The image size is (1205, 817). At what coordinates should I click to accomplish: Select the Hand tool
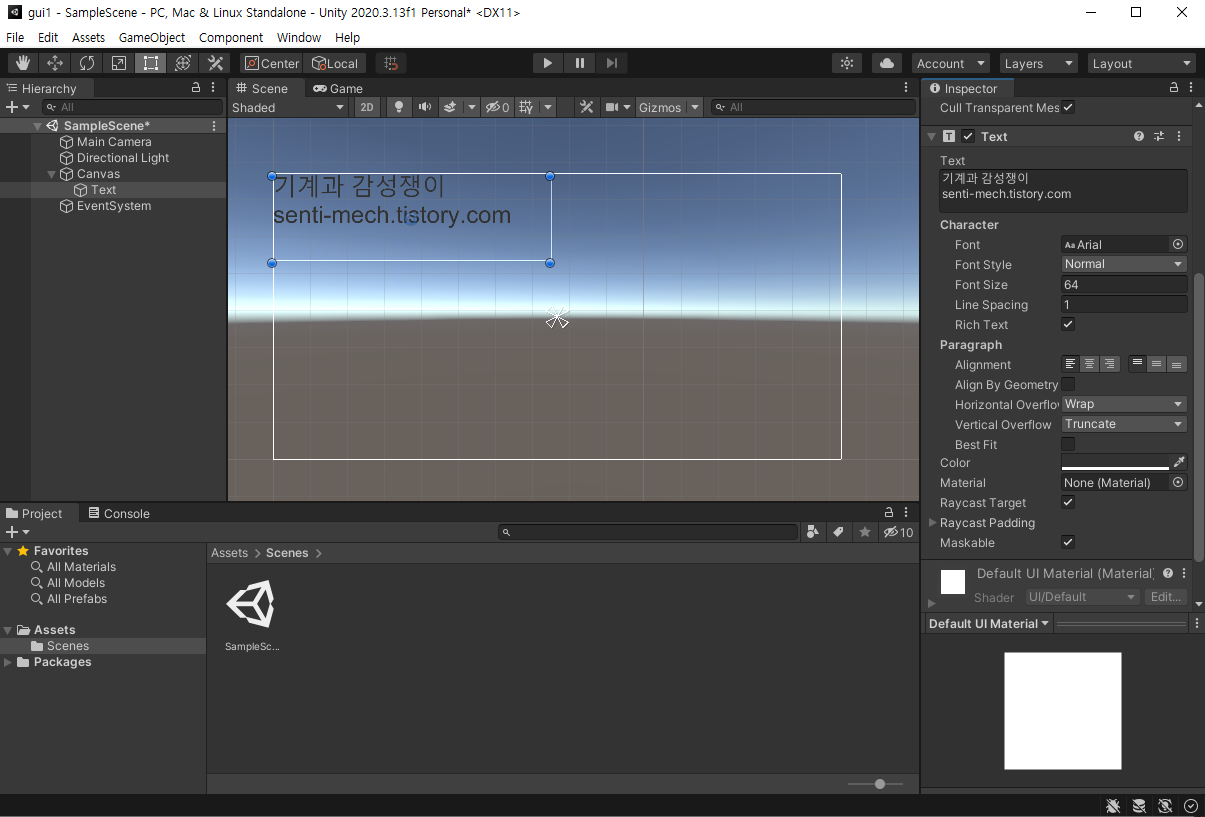(x=23, y=63)
